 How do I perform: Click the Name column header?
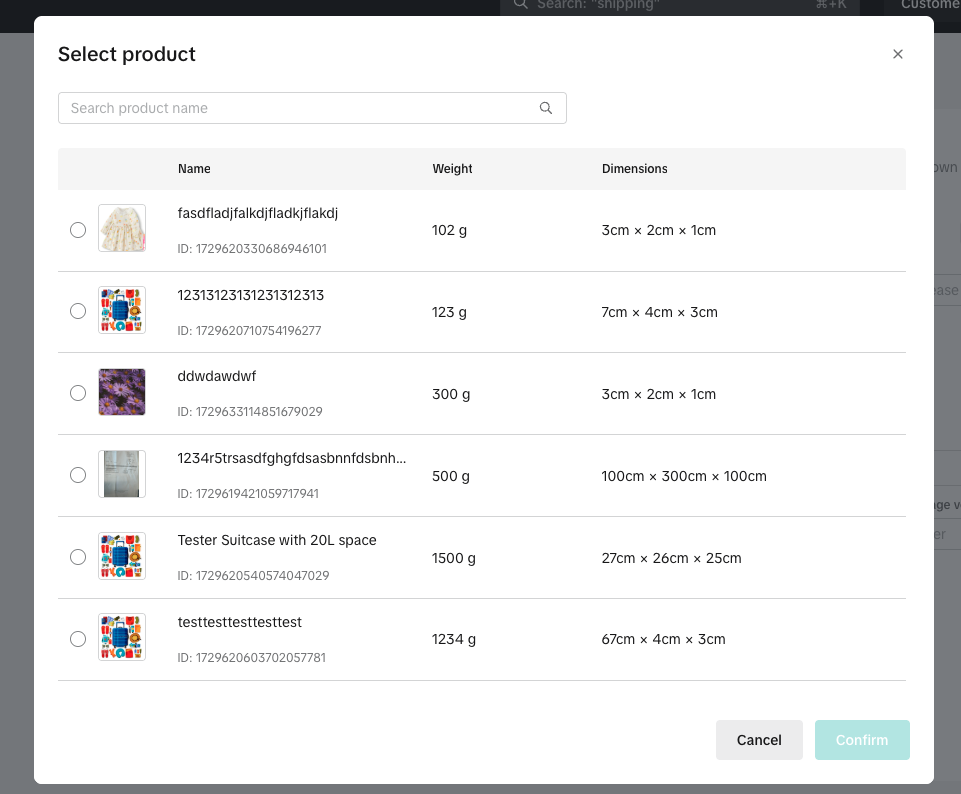pyautogui.click(x=194, y=169)
